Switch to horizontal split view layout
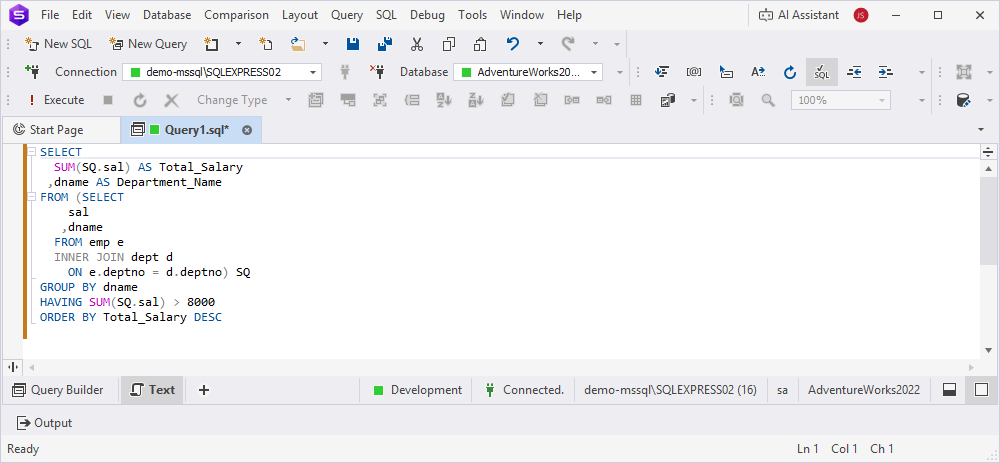Image resolution: width=1000 pixels, height=463 pixels. click(949, 390)
